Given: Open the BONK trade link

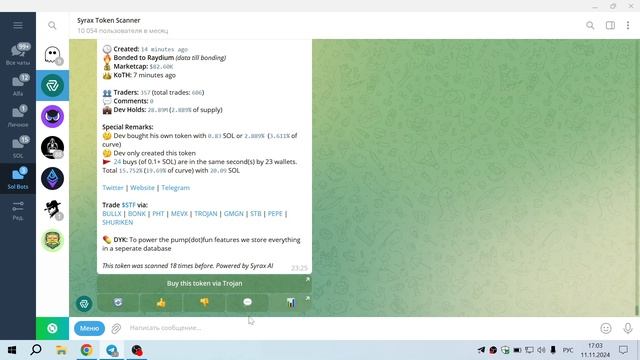Looking at the screenshot, I should [137, 213].
